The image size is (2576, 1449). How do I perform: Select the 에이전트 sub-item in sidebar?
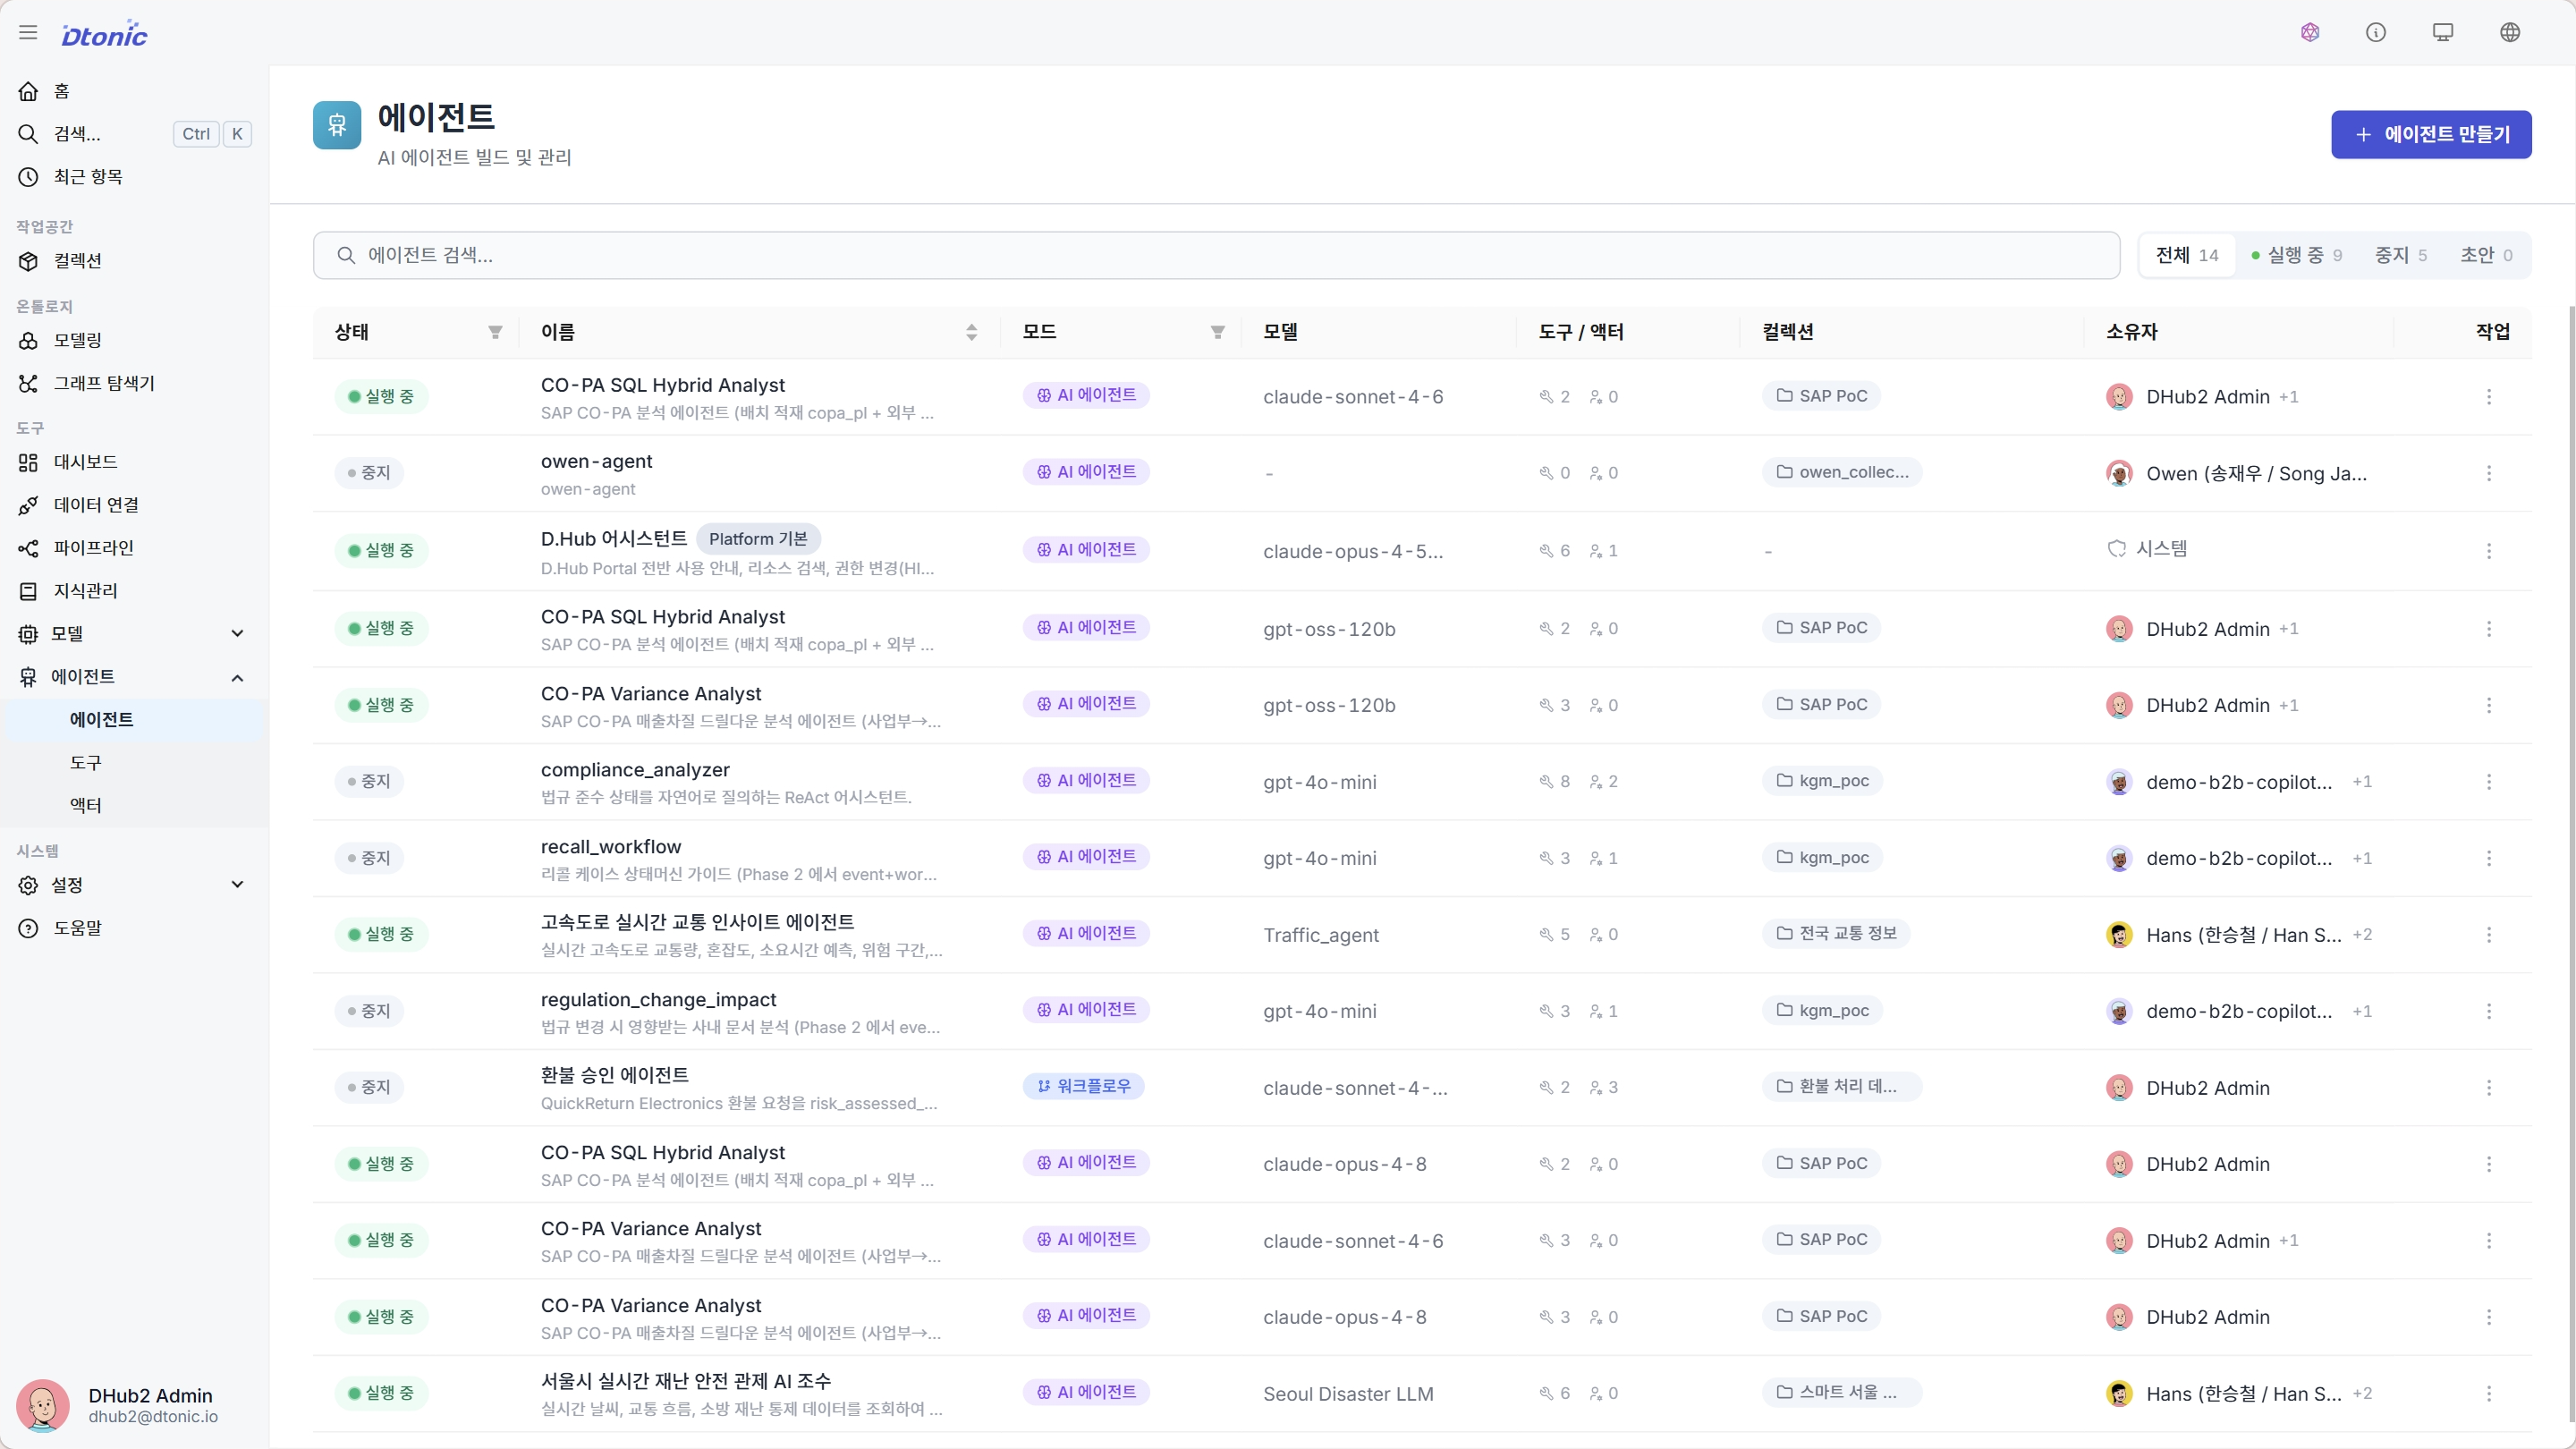134,720
